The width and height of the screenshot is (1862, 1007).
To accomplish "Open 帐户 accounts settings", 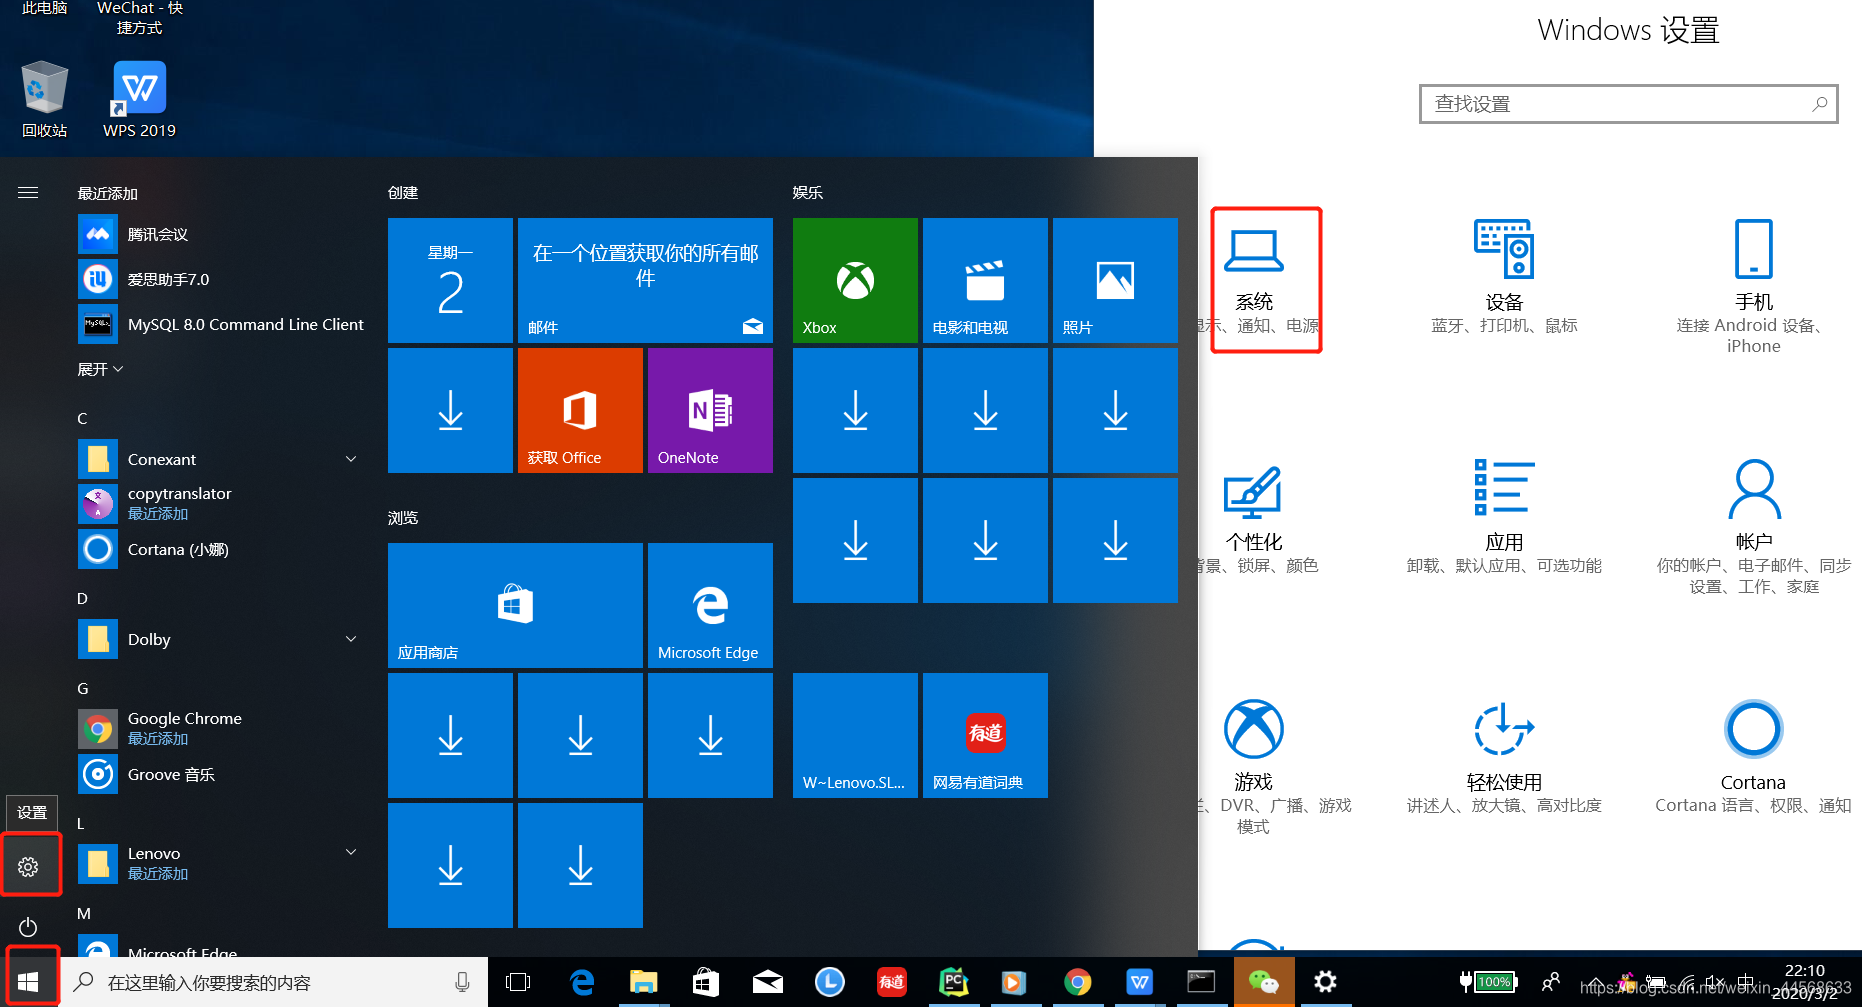I will coord(1753,527).
